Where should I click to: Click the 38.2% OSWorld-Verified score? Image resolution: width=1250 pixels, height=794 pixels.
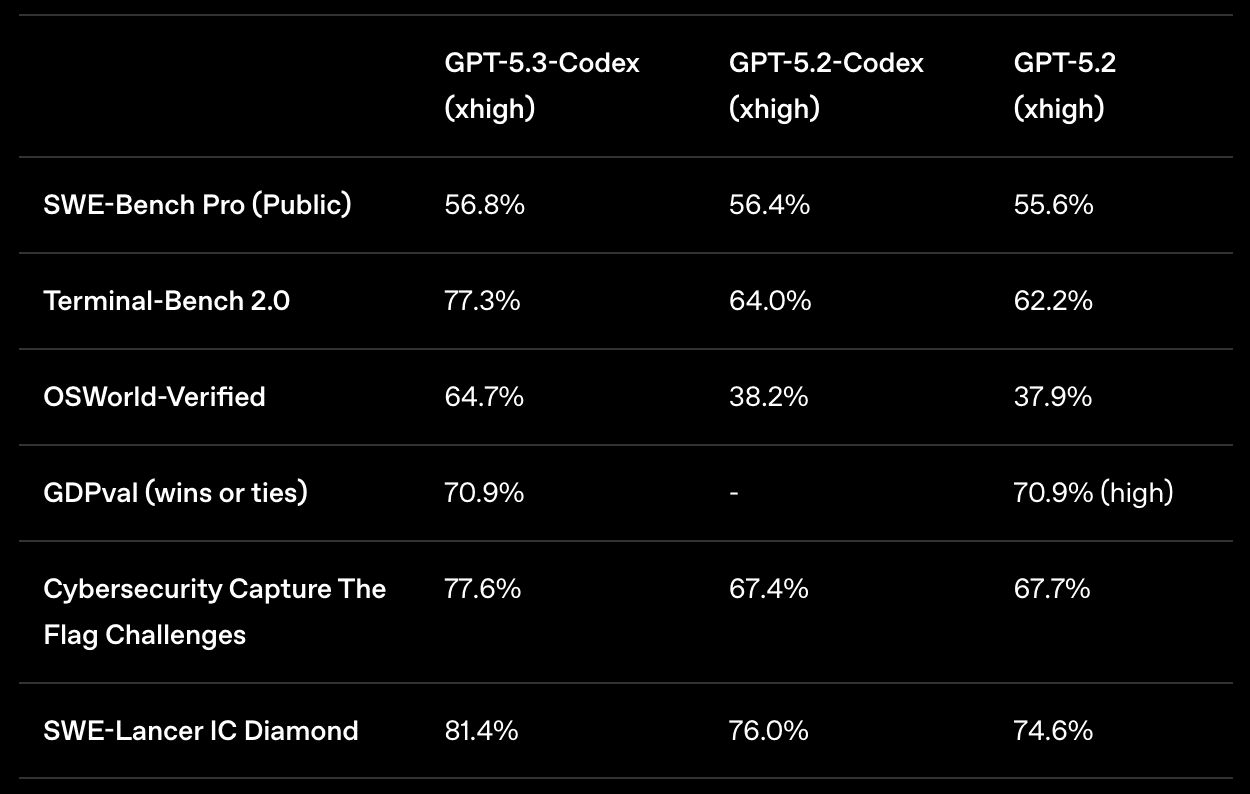point(768,397)
